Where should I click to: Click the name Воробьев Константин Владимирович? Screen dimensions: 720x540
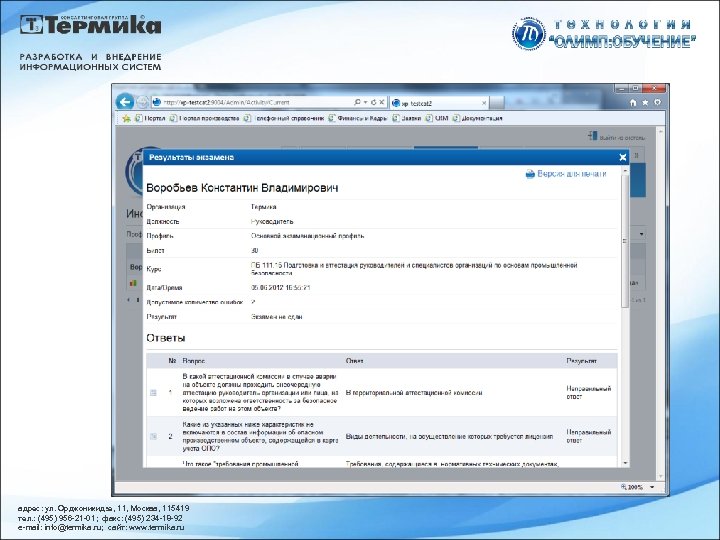(242, 188)
